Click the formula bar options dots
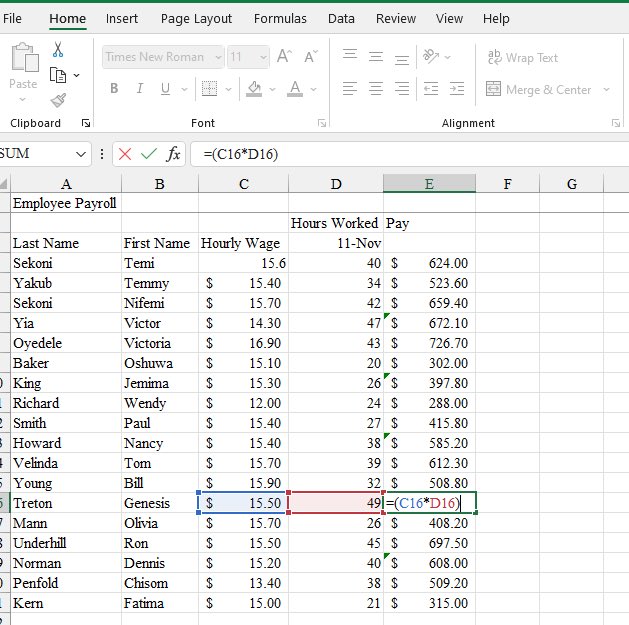Viewport: 629px width, 625px height. pyautogui.click(x=102, y=154)
